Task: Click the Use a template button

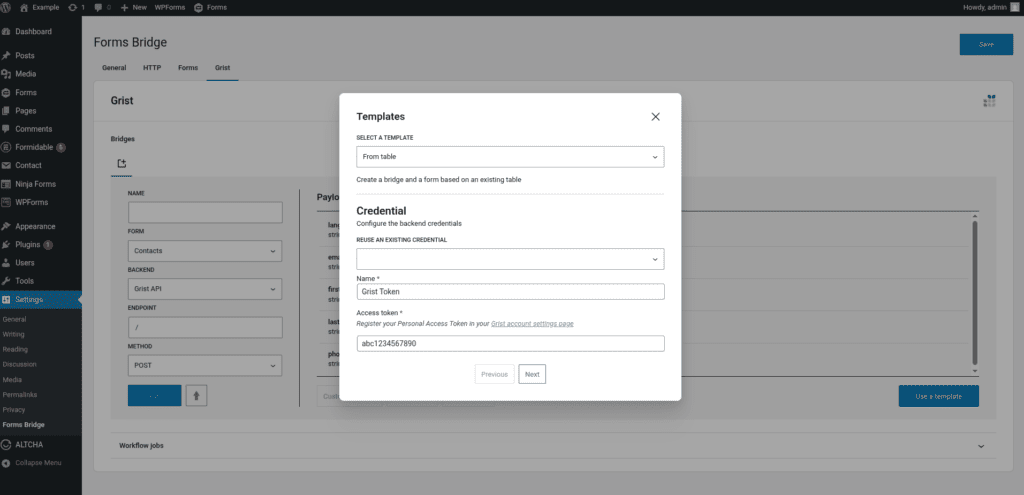Action: [x=938, y=396]
